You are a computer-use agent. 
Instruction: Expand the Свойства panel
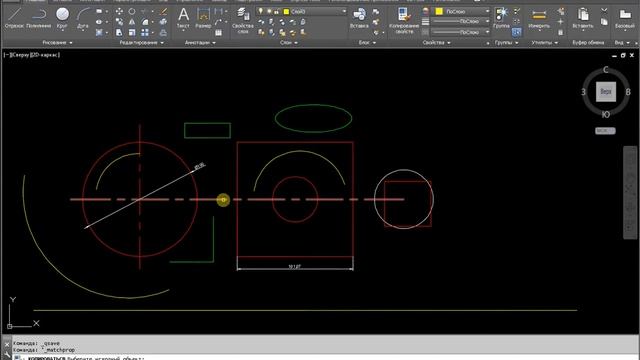(437, 42)
